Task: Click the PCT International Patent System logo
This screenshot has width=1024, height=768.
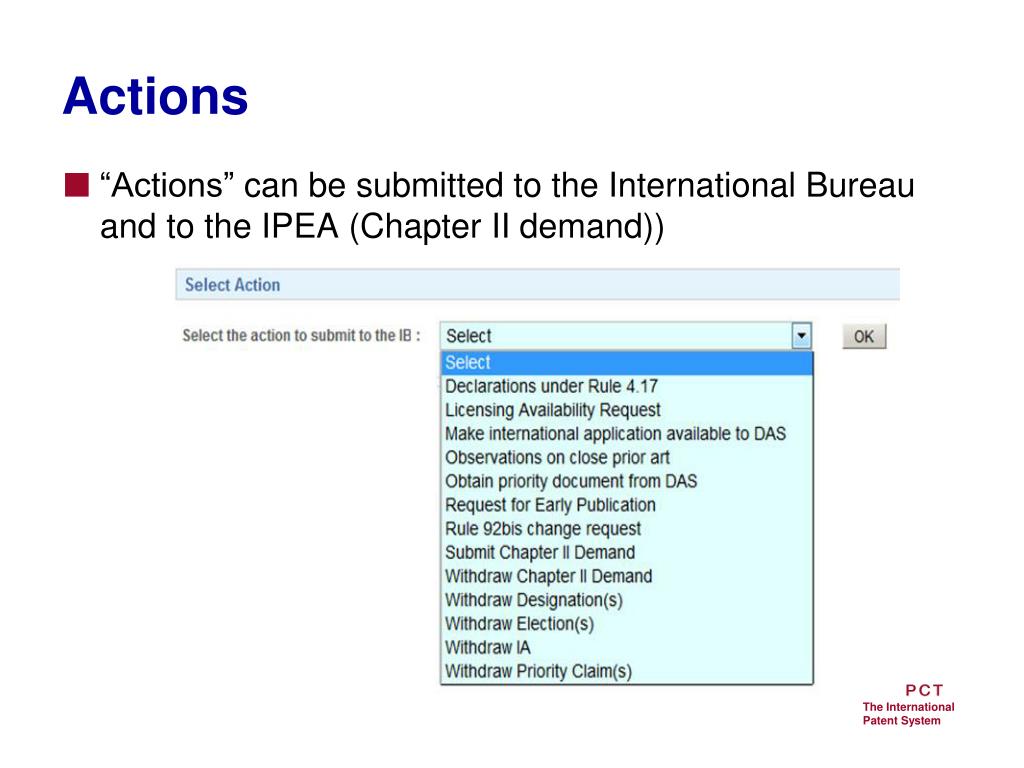Action: pyautogui.click(x=908, y=705)
